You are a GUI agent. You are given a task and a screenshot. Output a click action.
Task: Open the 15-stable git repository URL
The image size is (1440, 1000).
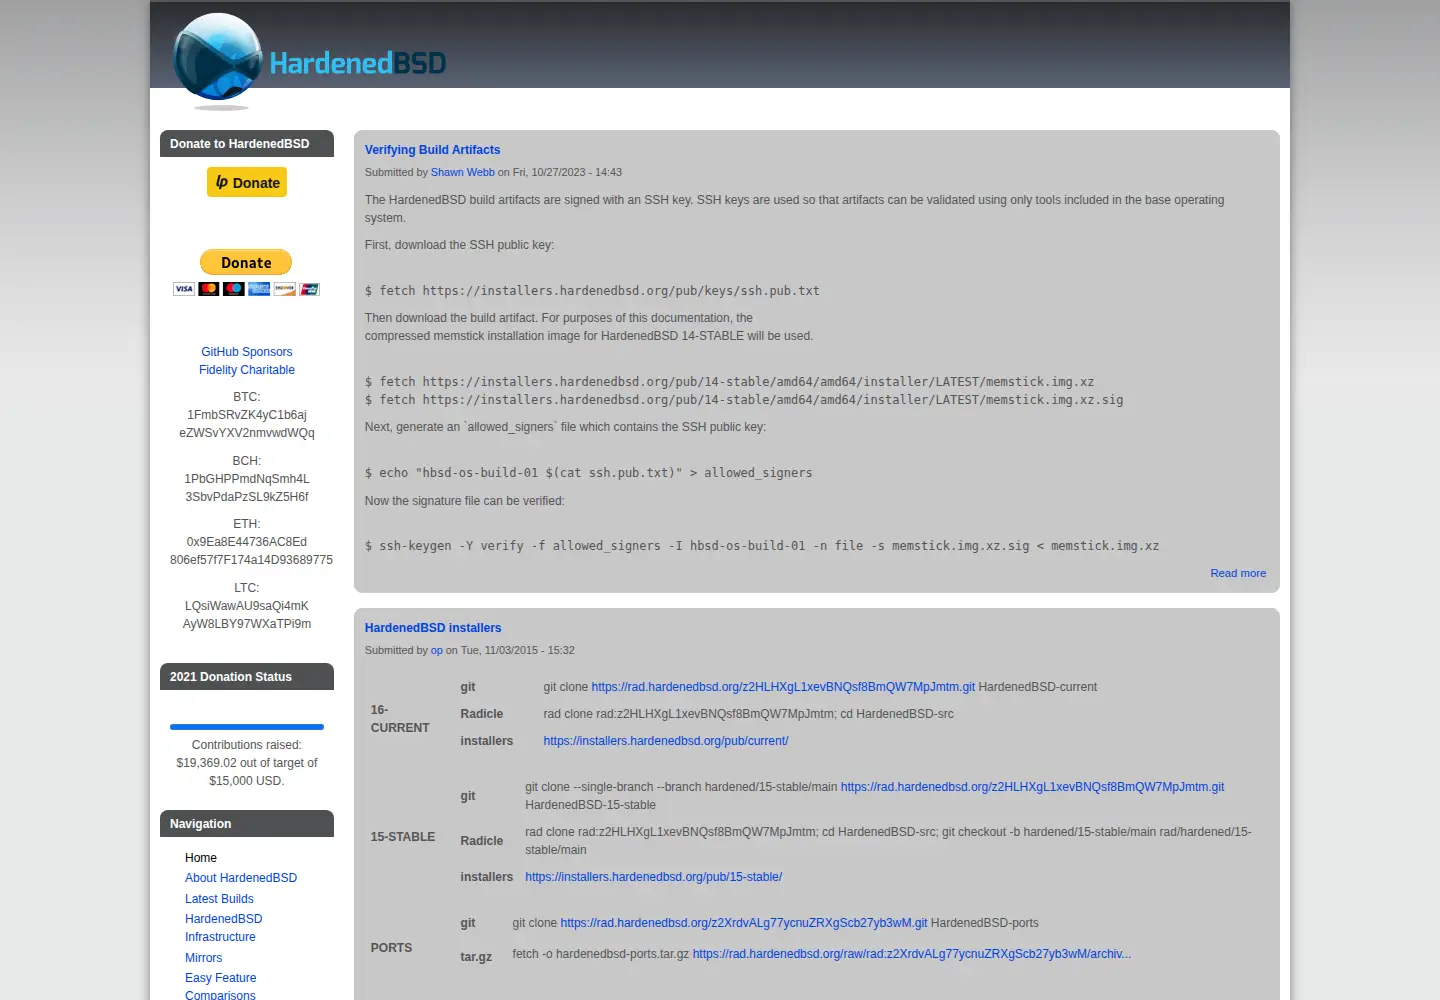pyautogui.click(x=1032, y=787)
